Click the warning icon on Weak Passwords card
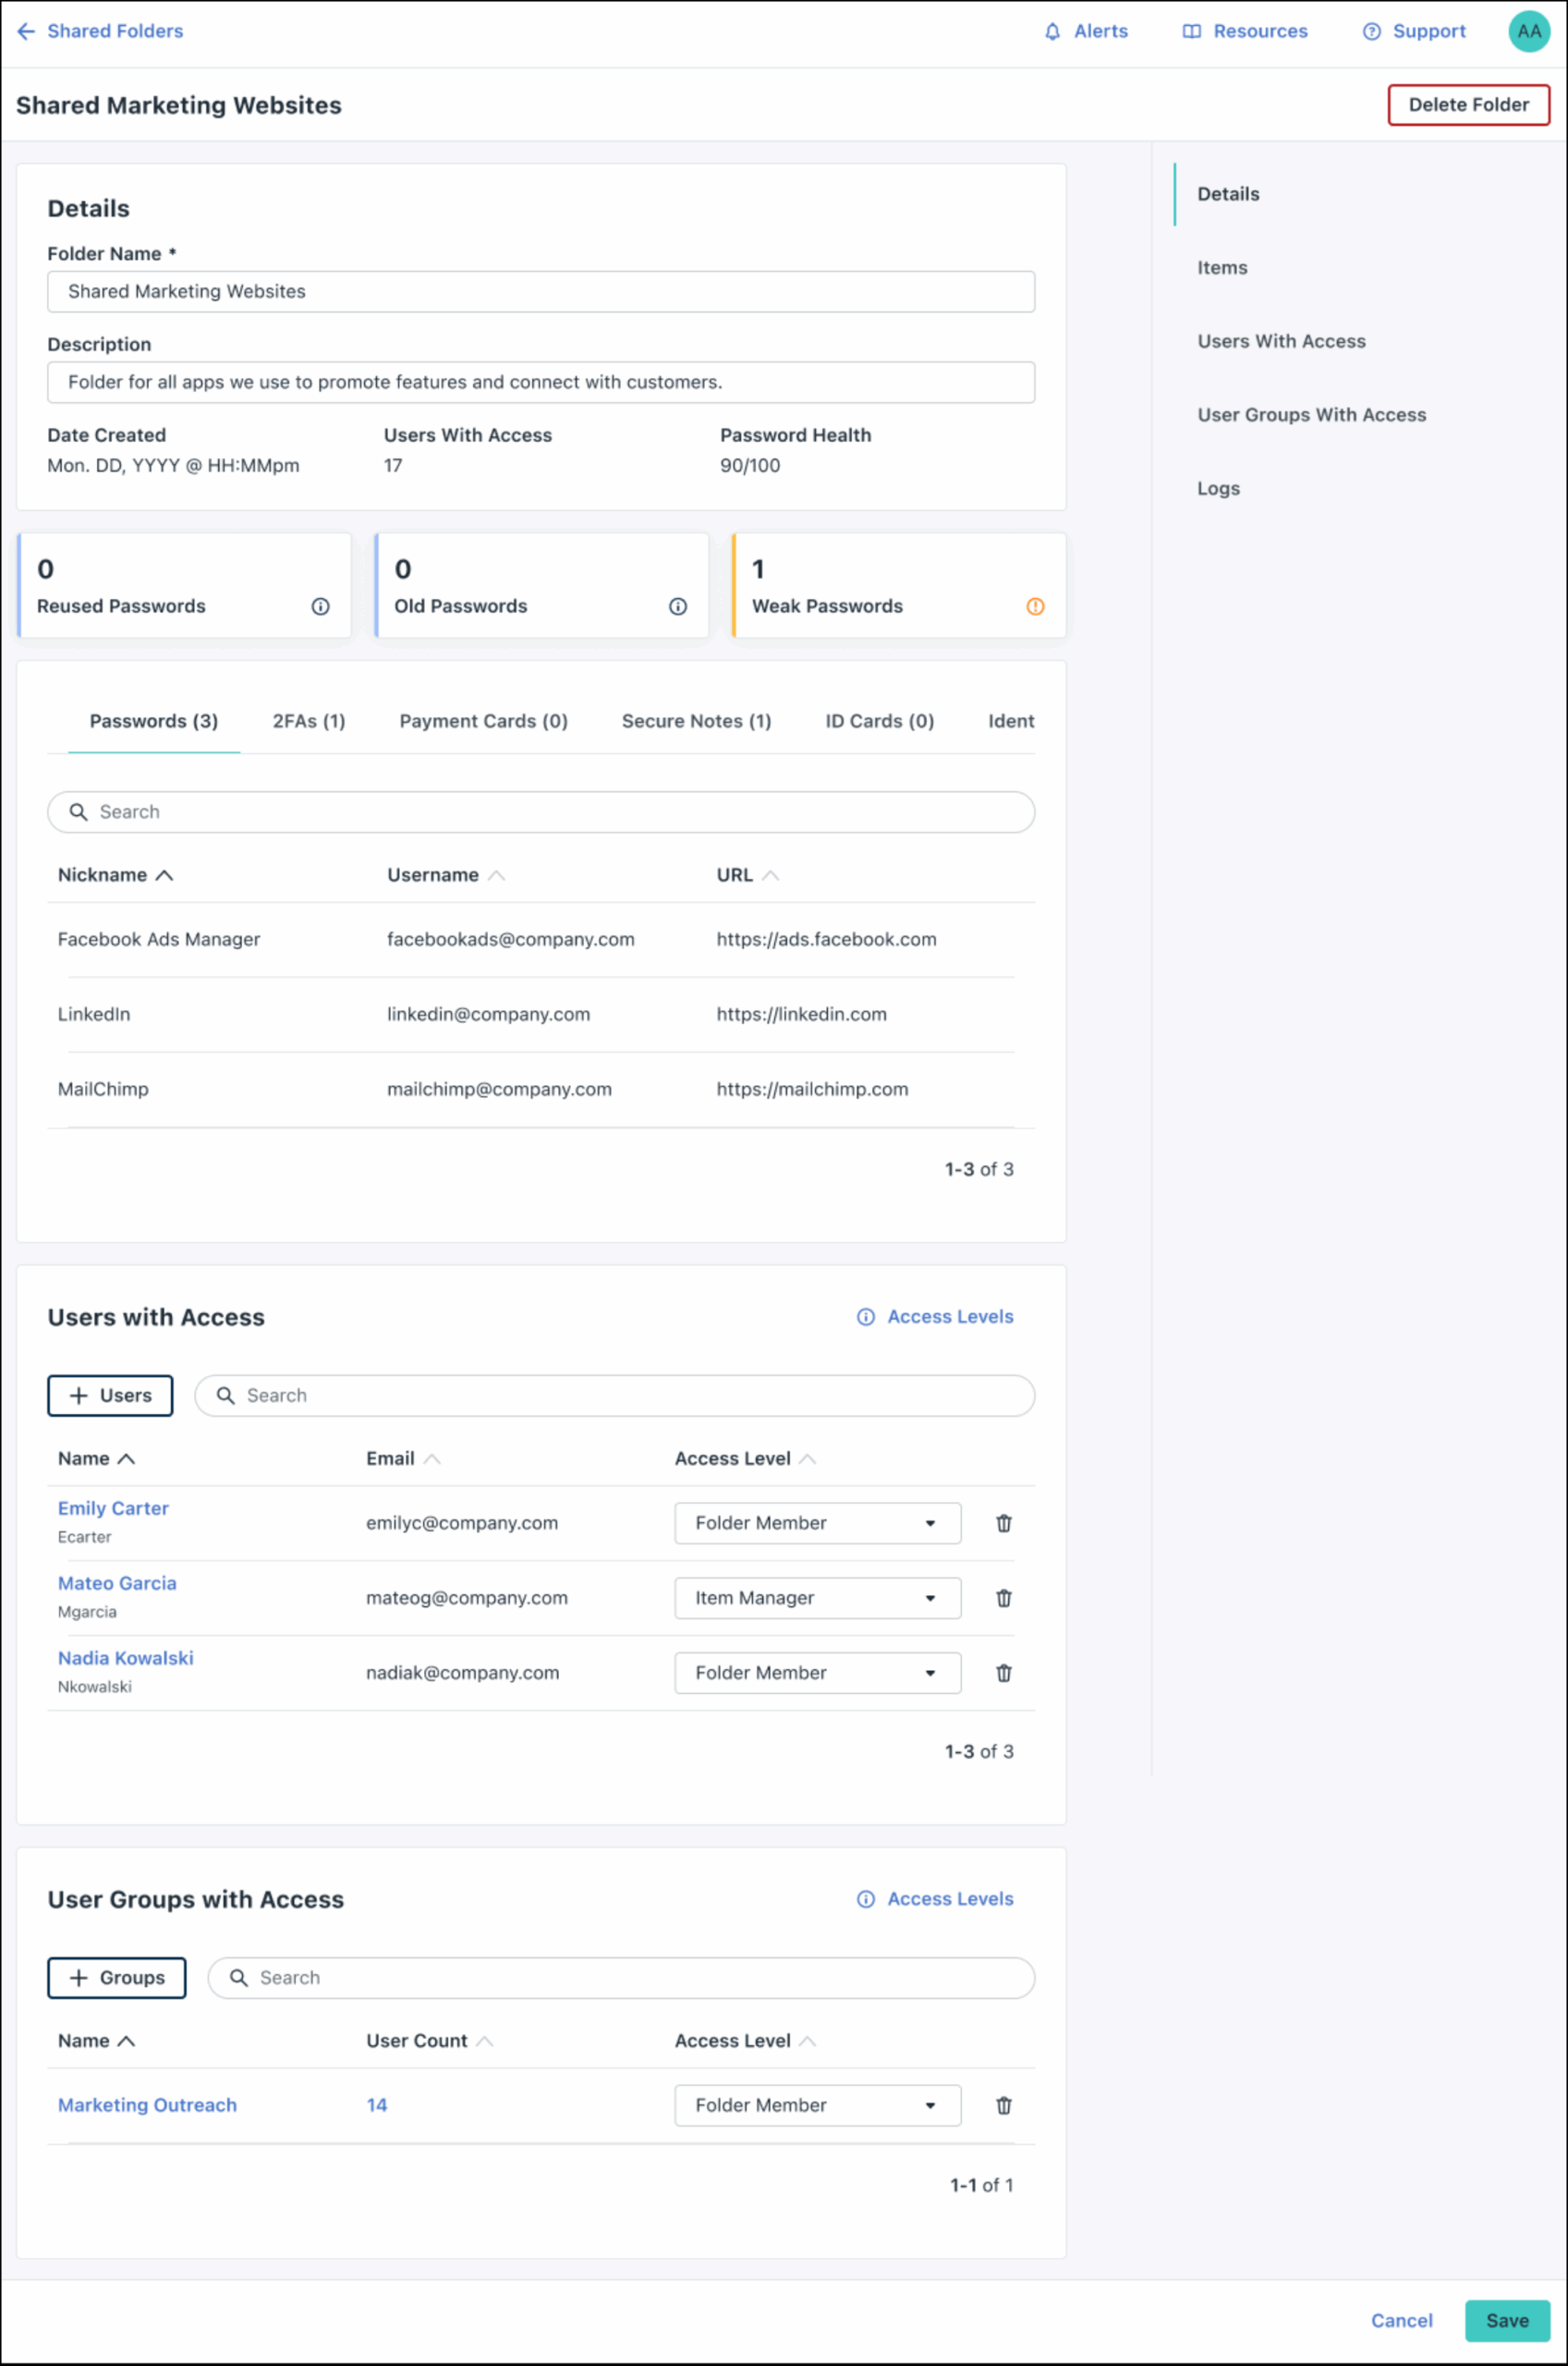 pyautogui.click(x=1035, y=606)
